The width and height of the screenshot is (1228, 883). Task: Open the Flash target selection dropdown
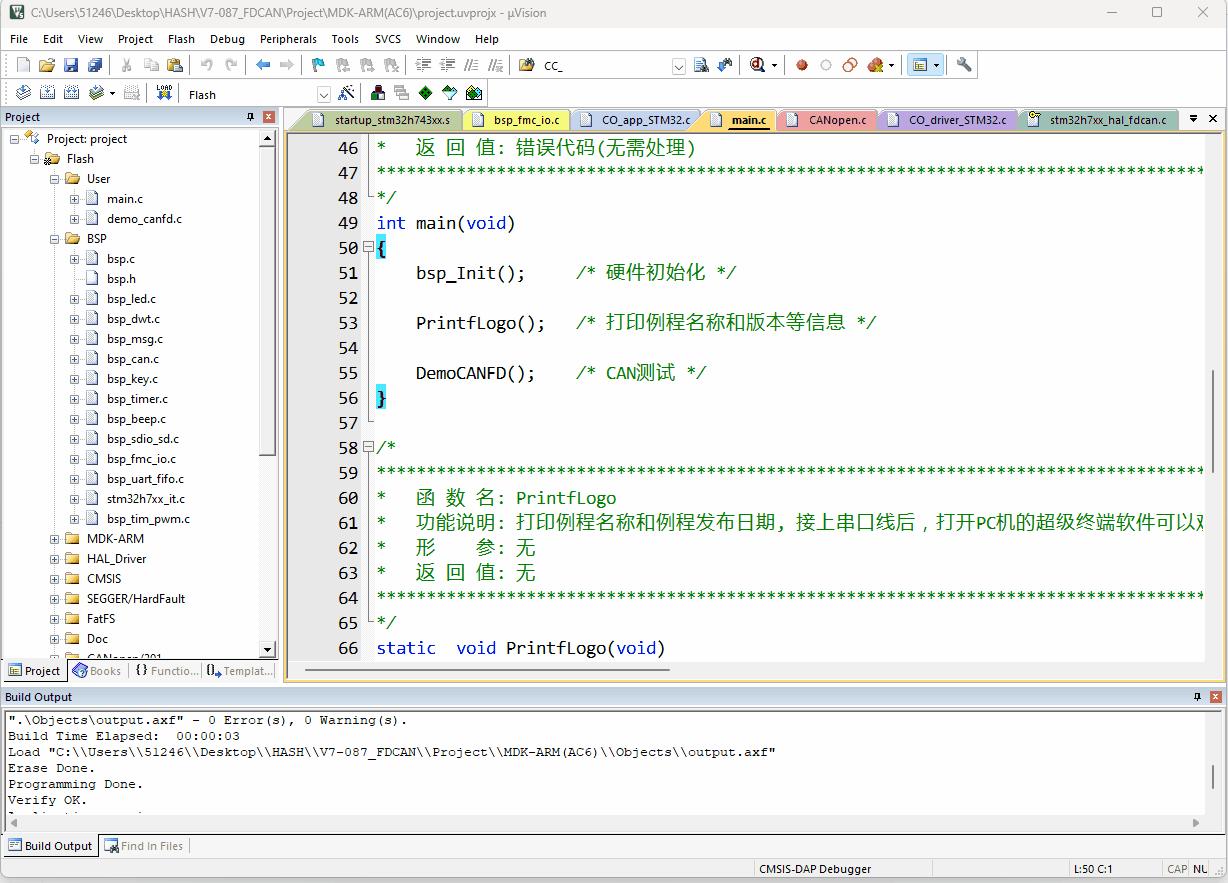323,94
